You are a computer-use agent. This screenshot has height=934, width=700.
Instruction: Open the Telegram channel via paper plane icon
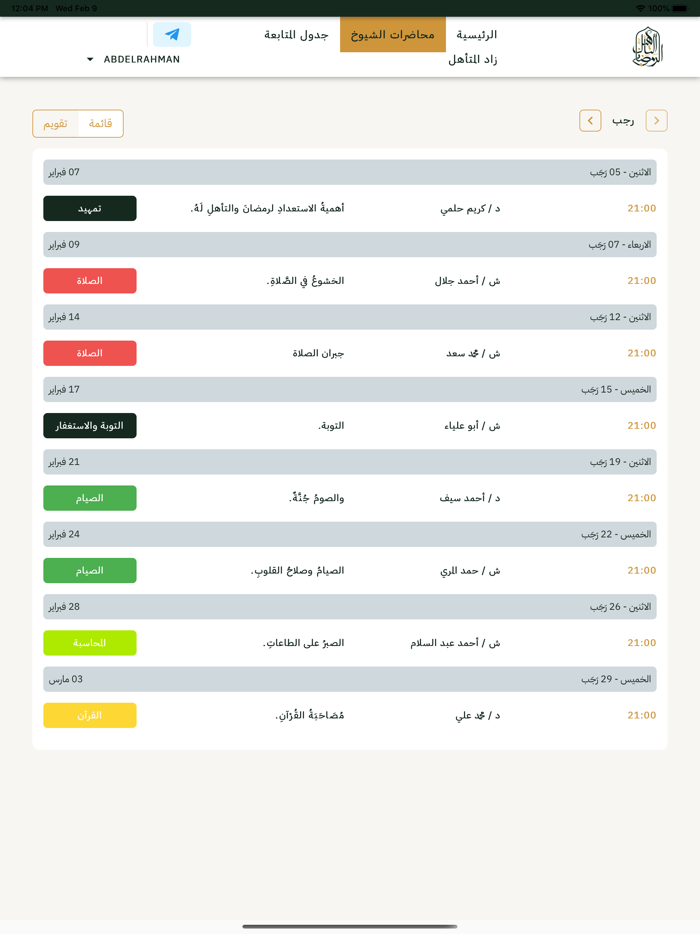(170, 34)
